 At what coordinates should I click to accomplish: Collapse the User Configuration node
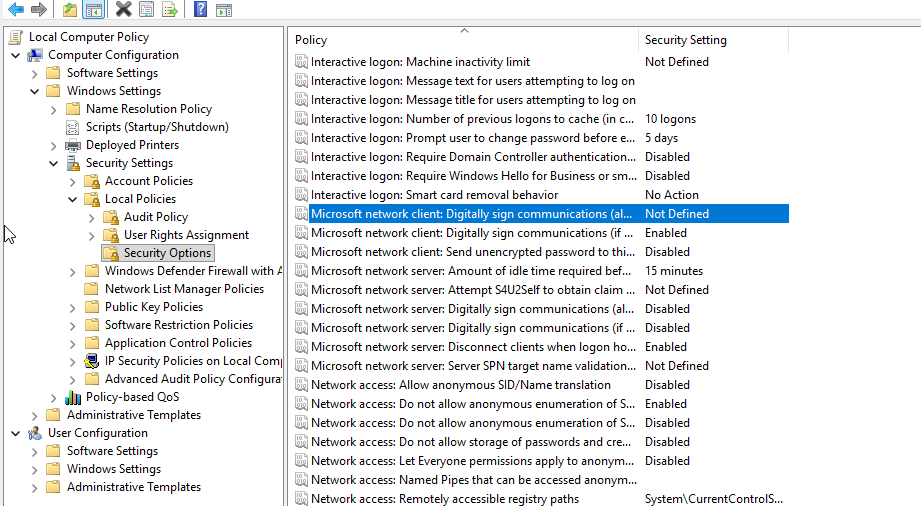16,434
